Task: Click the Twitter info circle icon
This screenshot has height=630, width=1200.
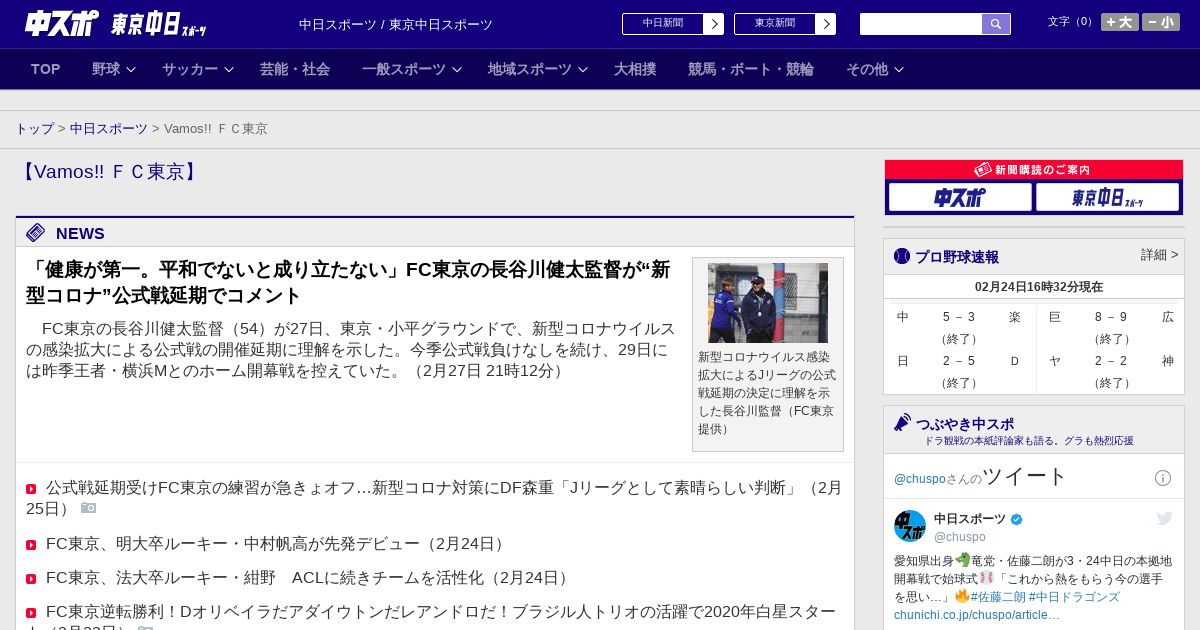Action: pos(1163,478)
